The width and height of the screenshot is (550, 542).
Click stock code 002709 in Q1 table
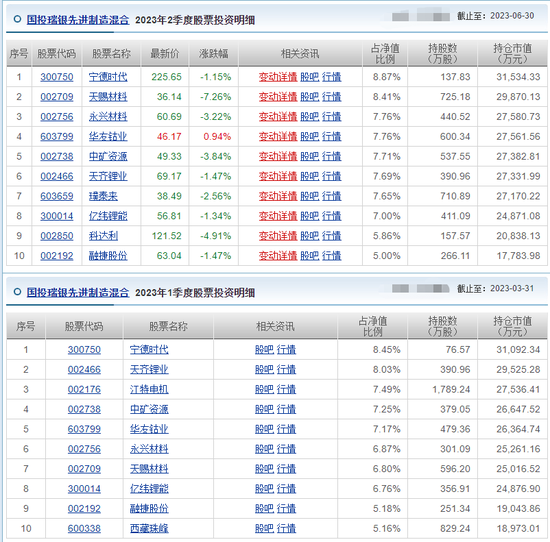(x=84, y=469)
